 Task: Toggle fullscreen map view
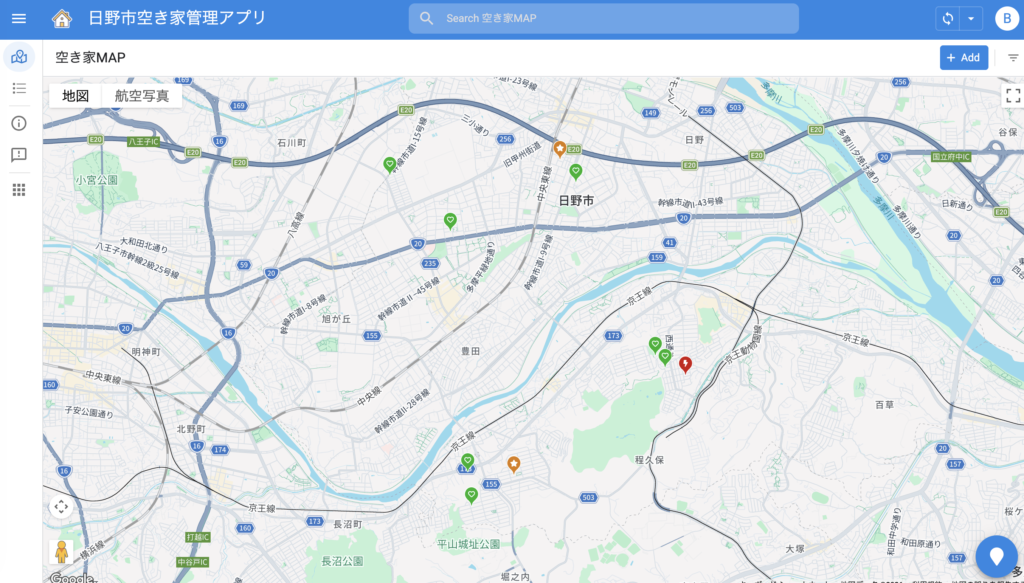point(1012,96)
